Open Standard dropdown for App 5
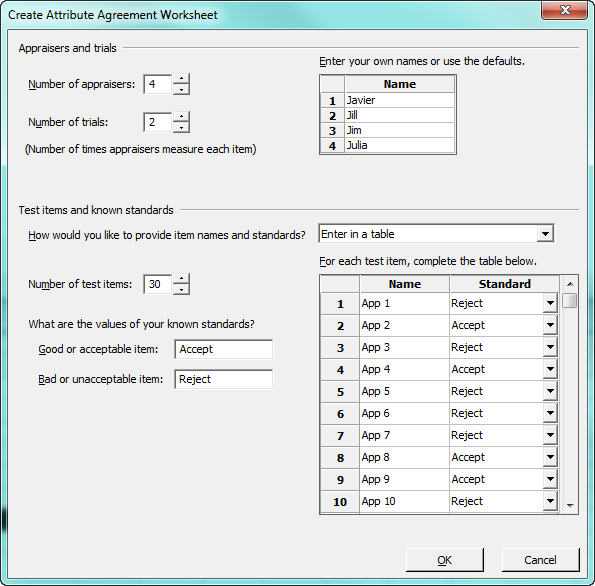 (550, 391)
